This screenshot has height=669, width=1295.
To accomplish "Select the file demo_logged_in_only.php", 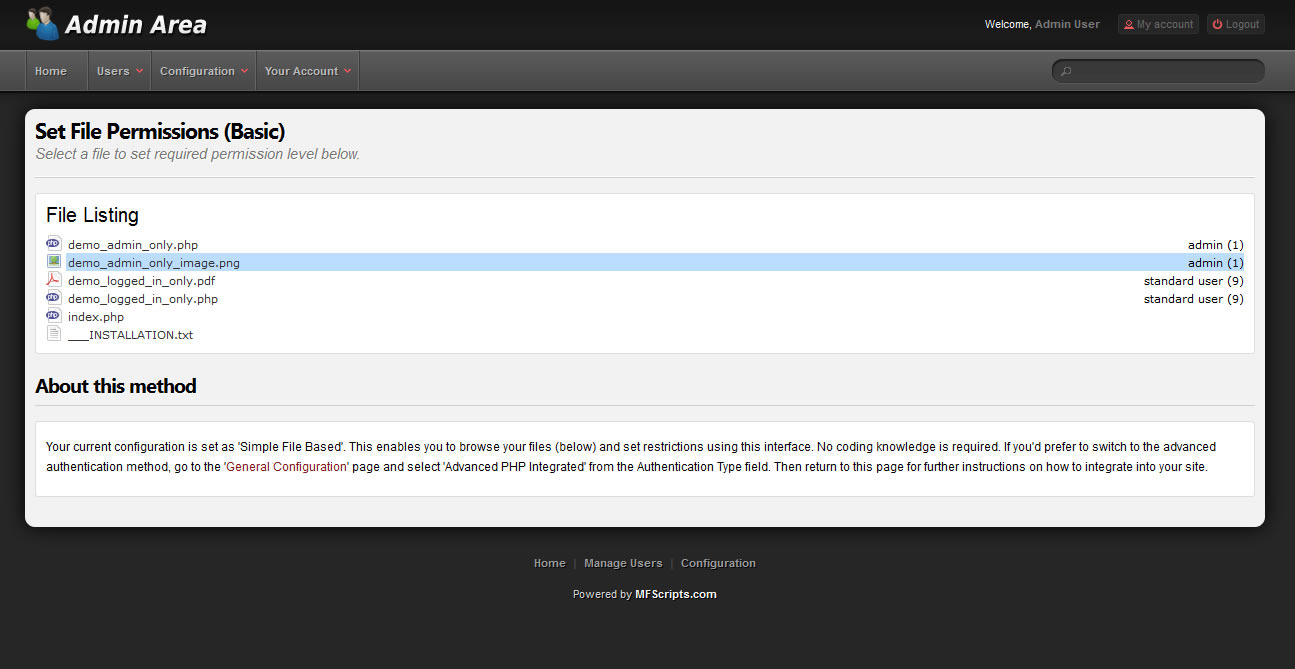I will click(143, 299).
